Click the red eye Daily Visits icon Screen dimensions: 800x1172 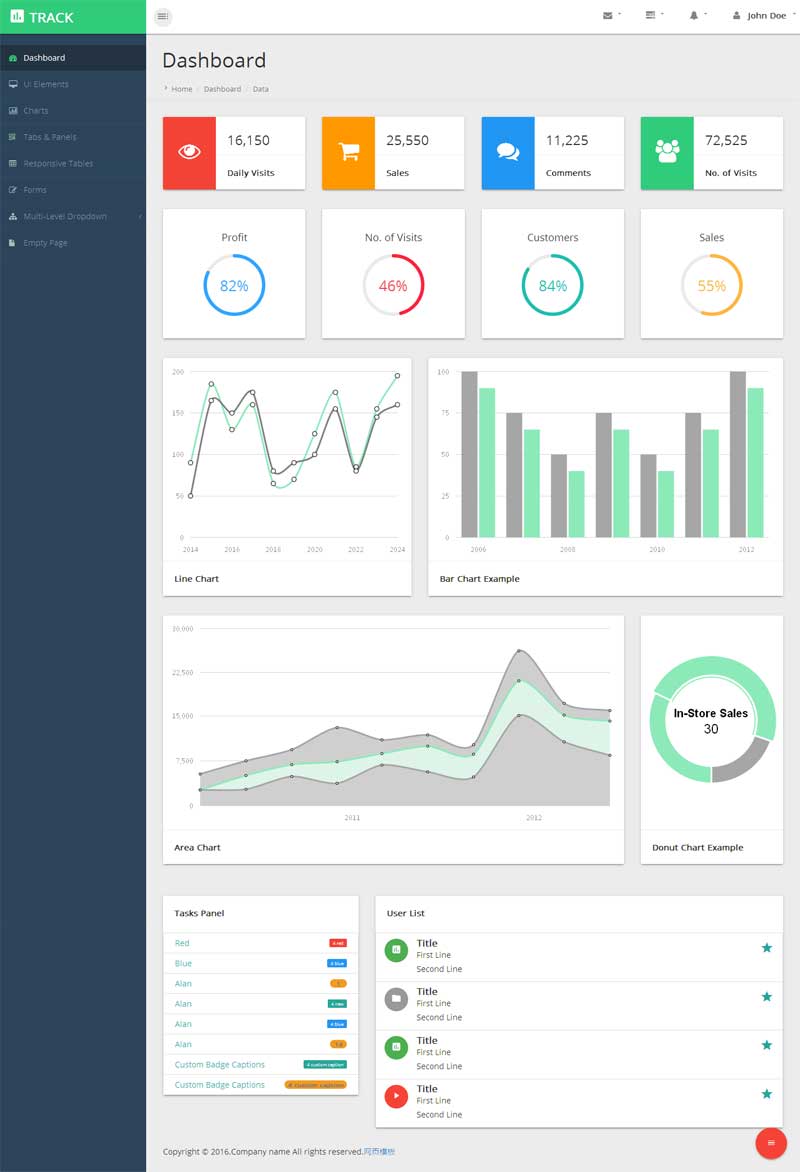[189, 153]
